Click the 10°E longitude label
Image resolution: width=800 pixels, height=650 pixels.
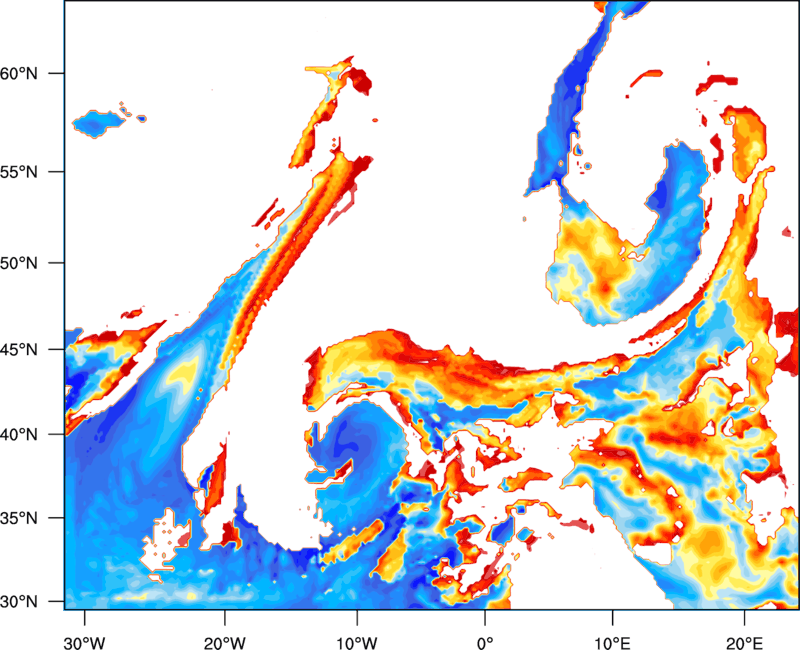(x=612, y=643)
